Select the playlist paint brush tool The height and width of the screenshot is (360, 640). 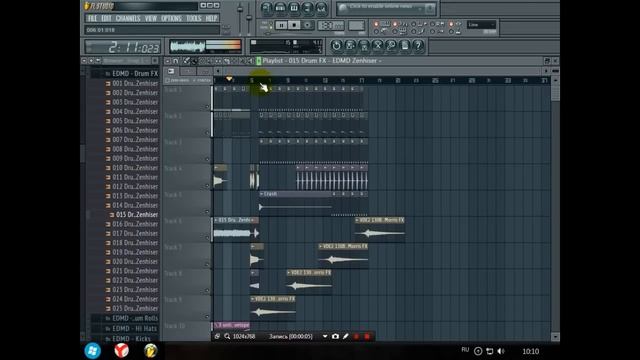pyautogui.click(x=194, y=61)
